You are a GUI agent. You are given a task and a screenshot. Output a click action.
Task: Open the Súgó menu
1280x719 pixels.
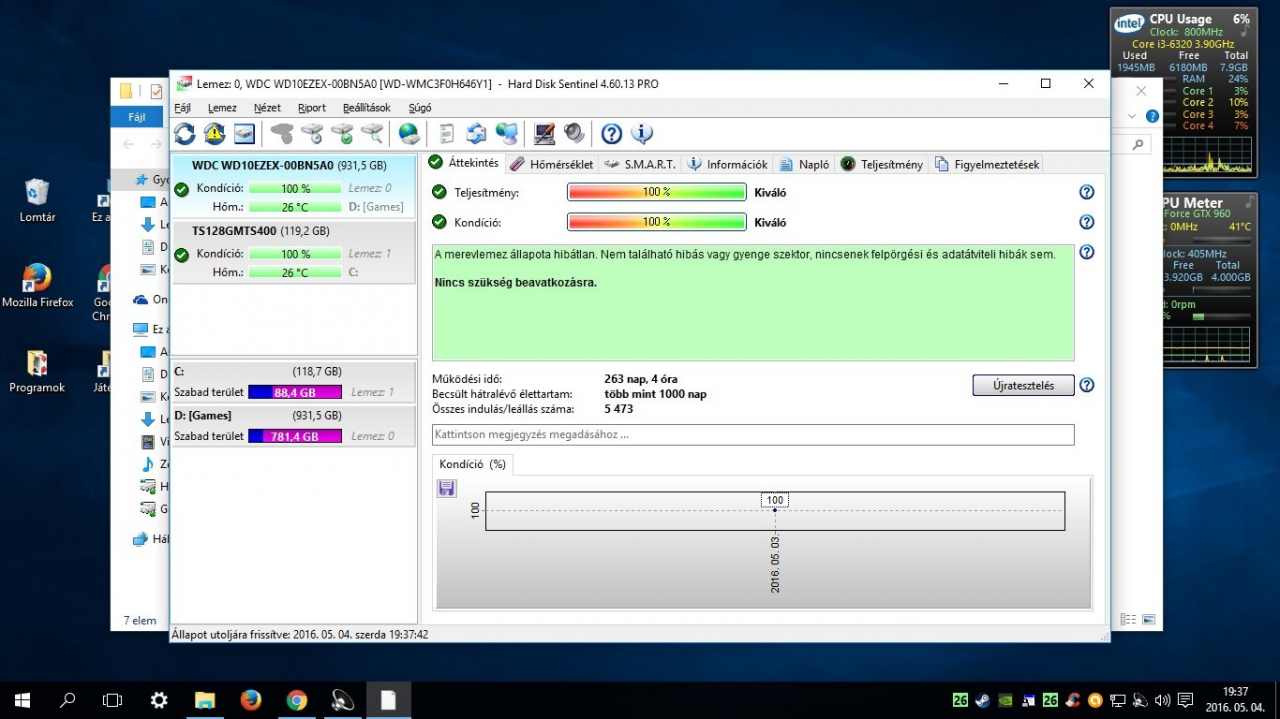coord(420,108)
